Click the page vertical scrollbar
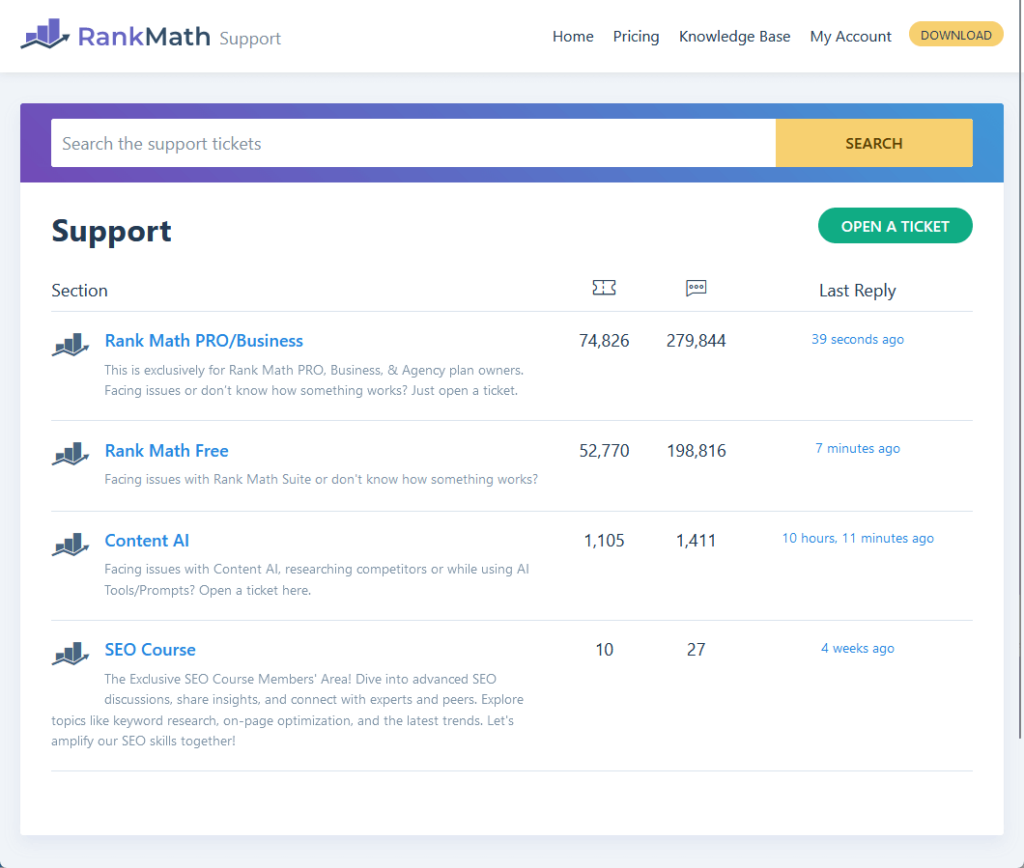This screenshot has width=1024, height=868. click(1021, 370)
